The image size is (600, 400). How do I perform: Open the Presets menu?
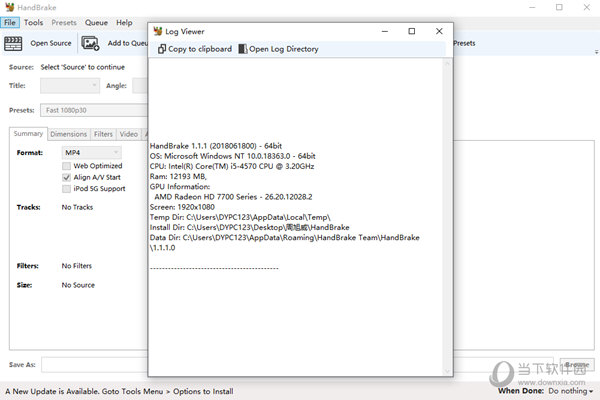click(64, 23)
